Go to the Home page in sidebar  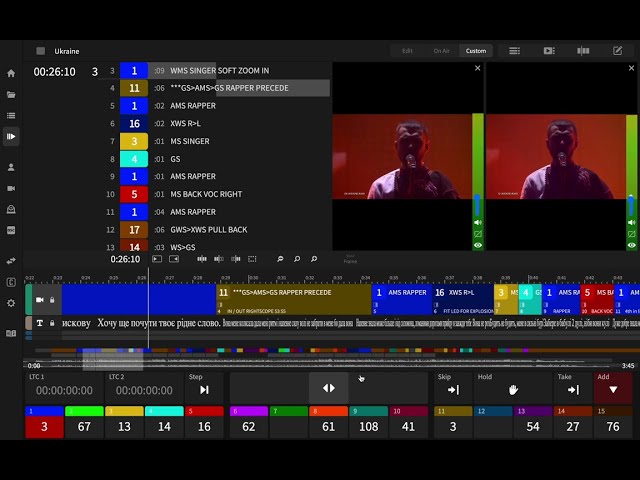tap(11, 73)
